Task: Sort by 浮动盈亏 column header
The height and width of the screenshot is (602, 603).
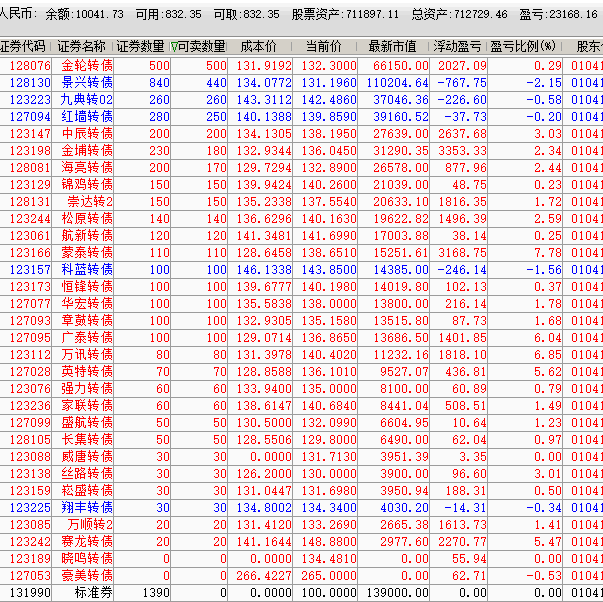Action: (458, 47)
